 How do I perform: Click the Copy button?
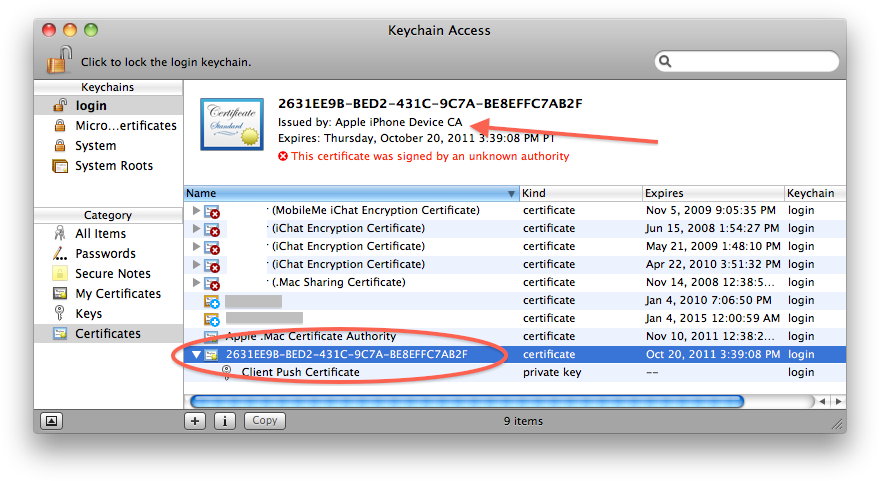(x=265, y=421)
